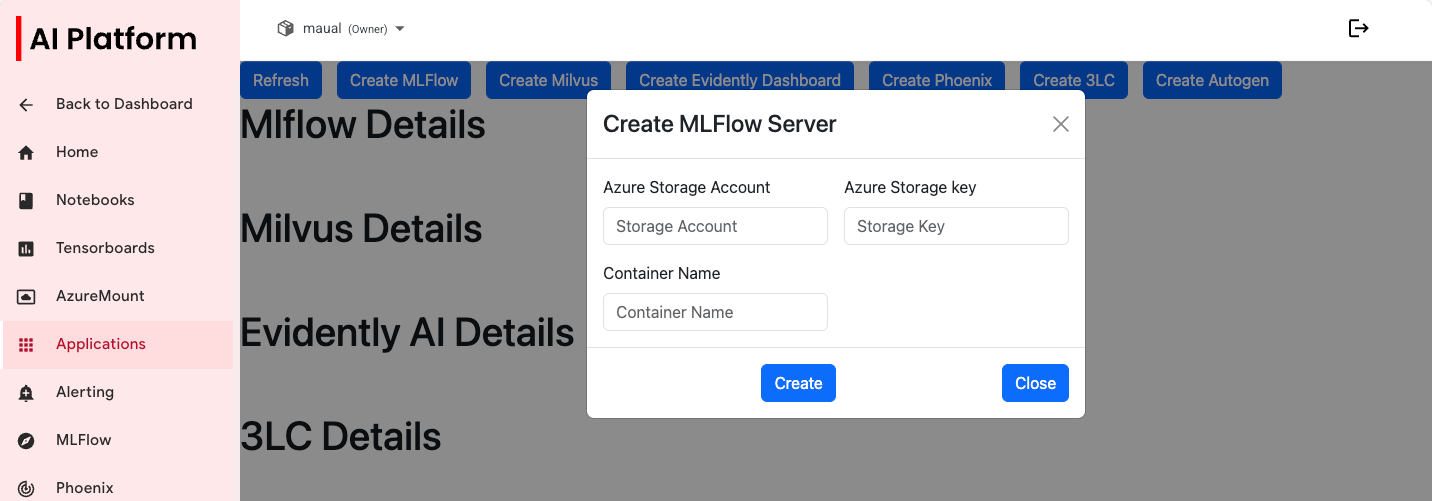Click the Create Phoenix button
This screenshot has height=501, width=1432.
pos(937,80)
